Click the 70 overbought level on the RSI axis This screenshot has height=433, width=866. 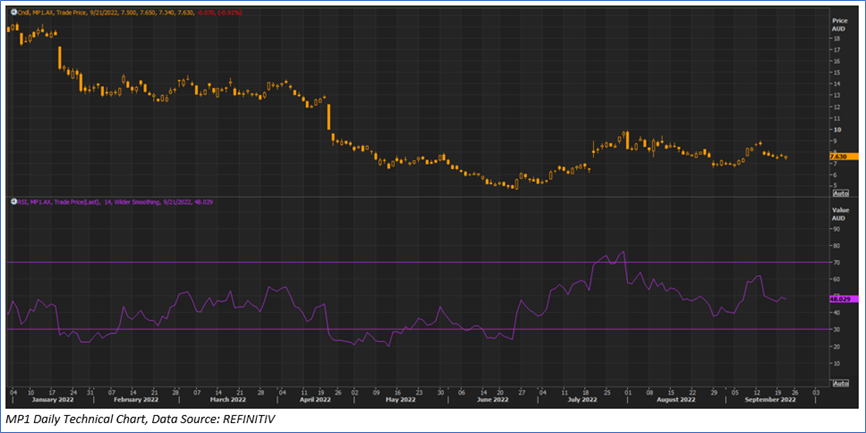[x=837, y=262]
